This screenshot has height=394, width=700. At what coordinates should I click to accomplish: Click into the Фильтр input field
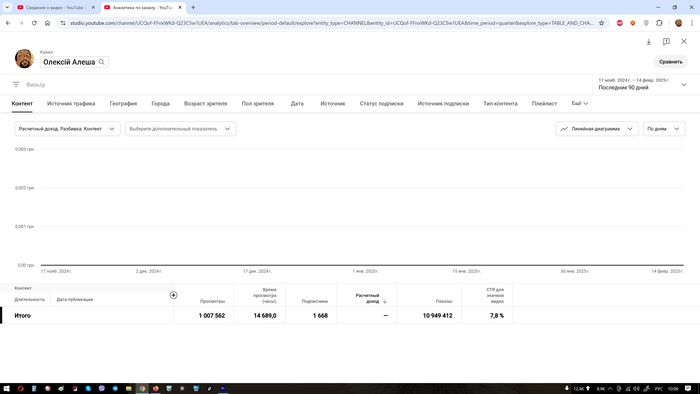(x=36, y=84)
